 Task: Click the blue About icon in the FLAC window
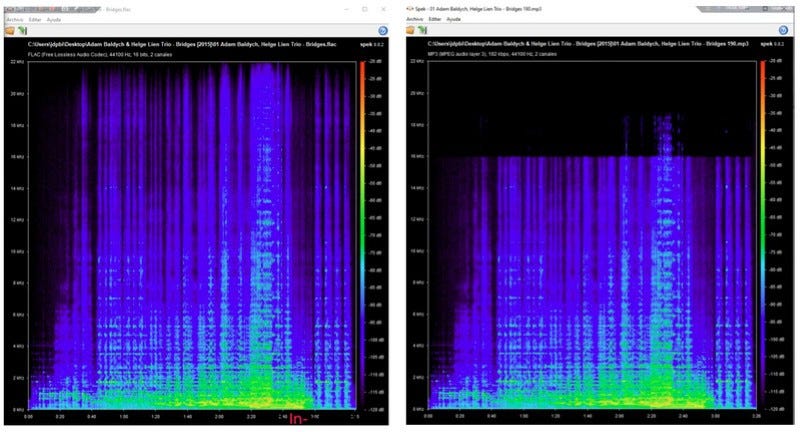pos(383,31)
